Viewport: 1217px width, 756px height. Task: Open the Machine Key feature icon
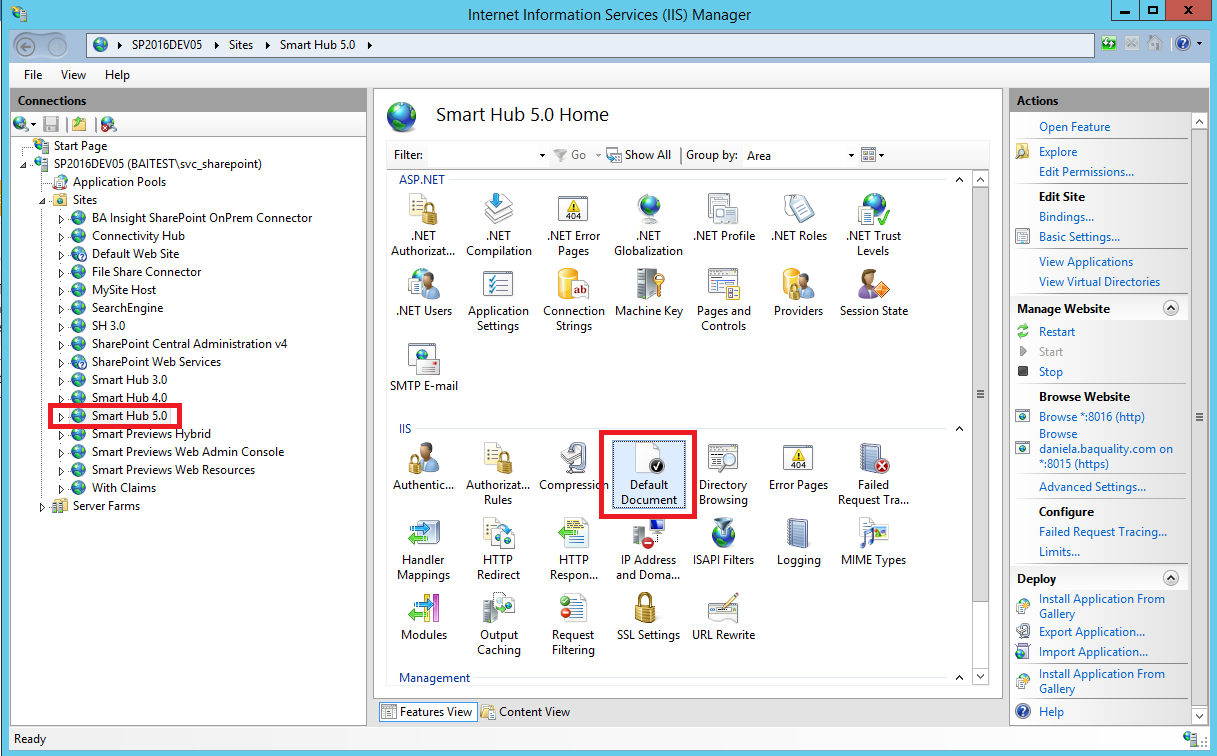point(649,292)
